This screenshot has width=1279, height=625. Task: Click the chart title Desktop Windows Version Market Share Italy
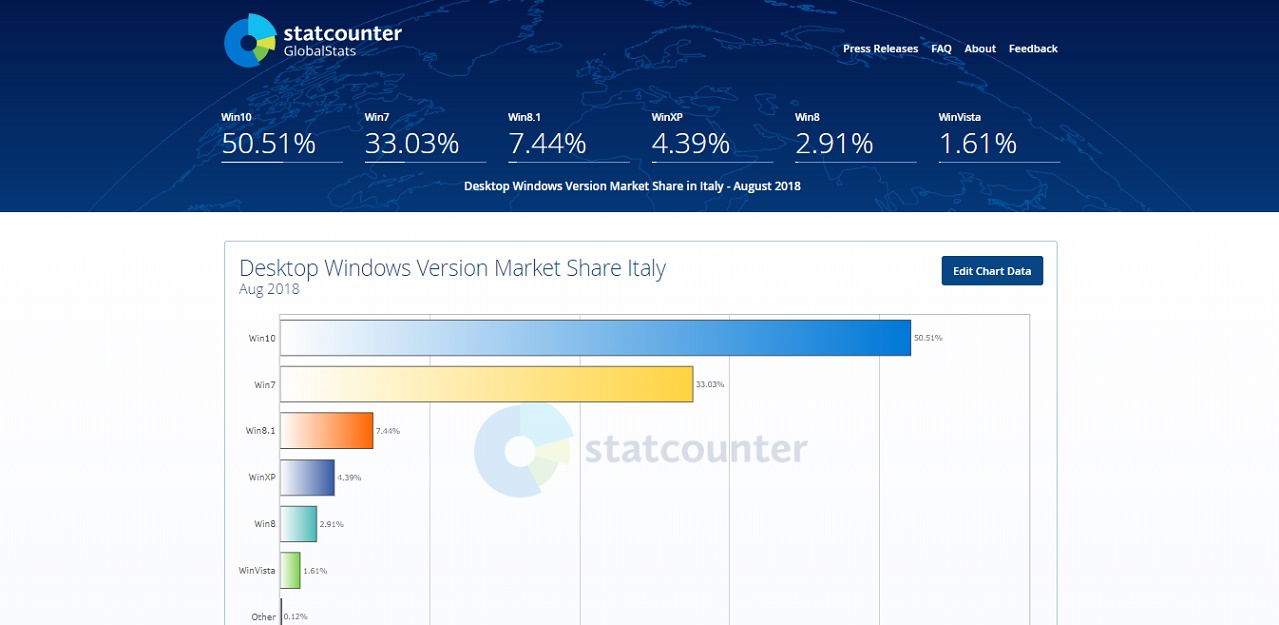pyautogui.click(x=452, y=268)
